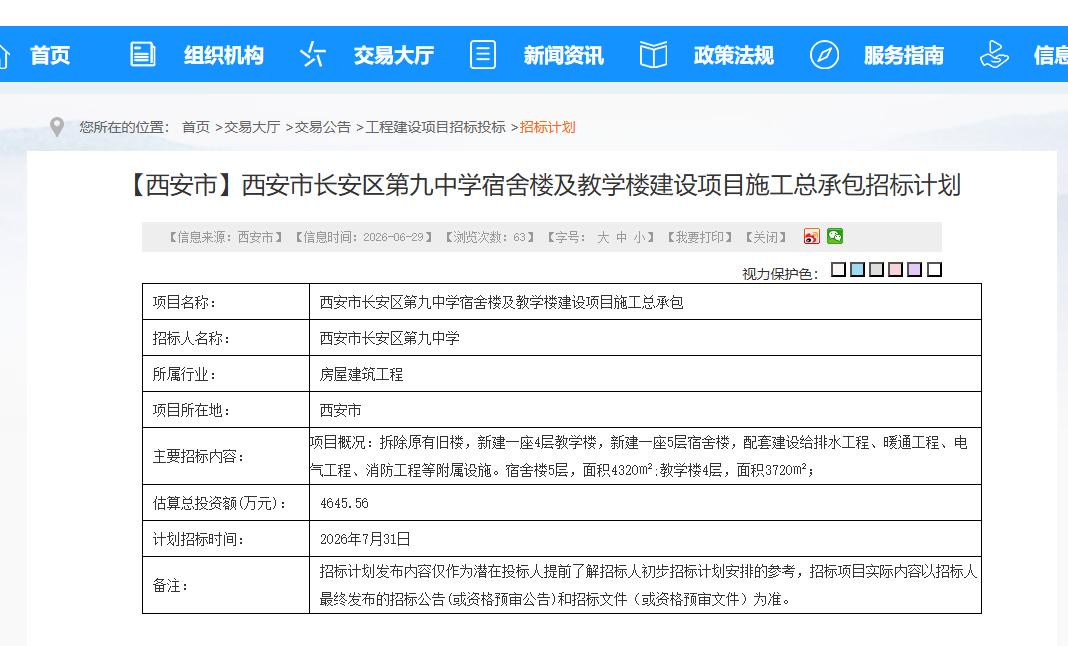Click the 信息来源：西安市 text
The height and width of the screenshot is (646, 1068).
coord(226,237)
